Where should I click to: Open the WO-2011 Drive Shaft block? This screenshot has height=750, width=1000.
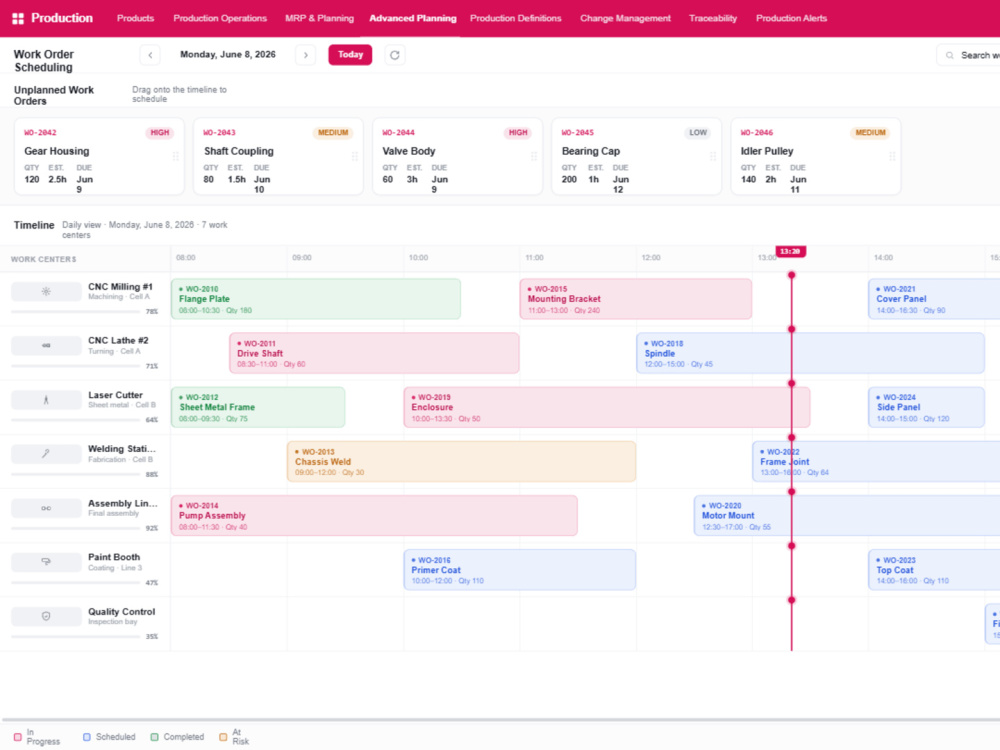[x=374, y=353]
